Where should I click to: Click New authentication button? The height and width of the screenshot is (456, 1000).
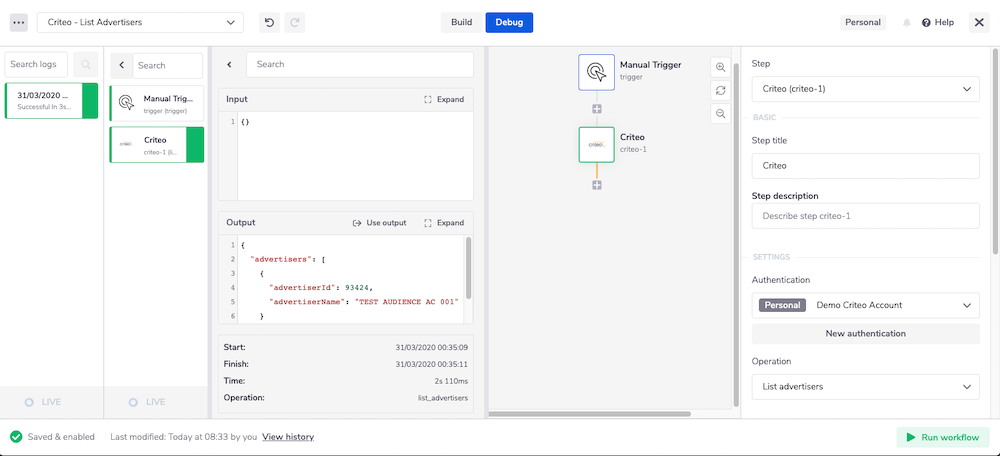(x=865, y=334)
